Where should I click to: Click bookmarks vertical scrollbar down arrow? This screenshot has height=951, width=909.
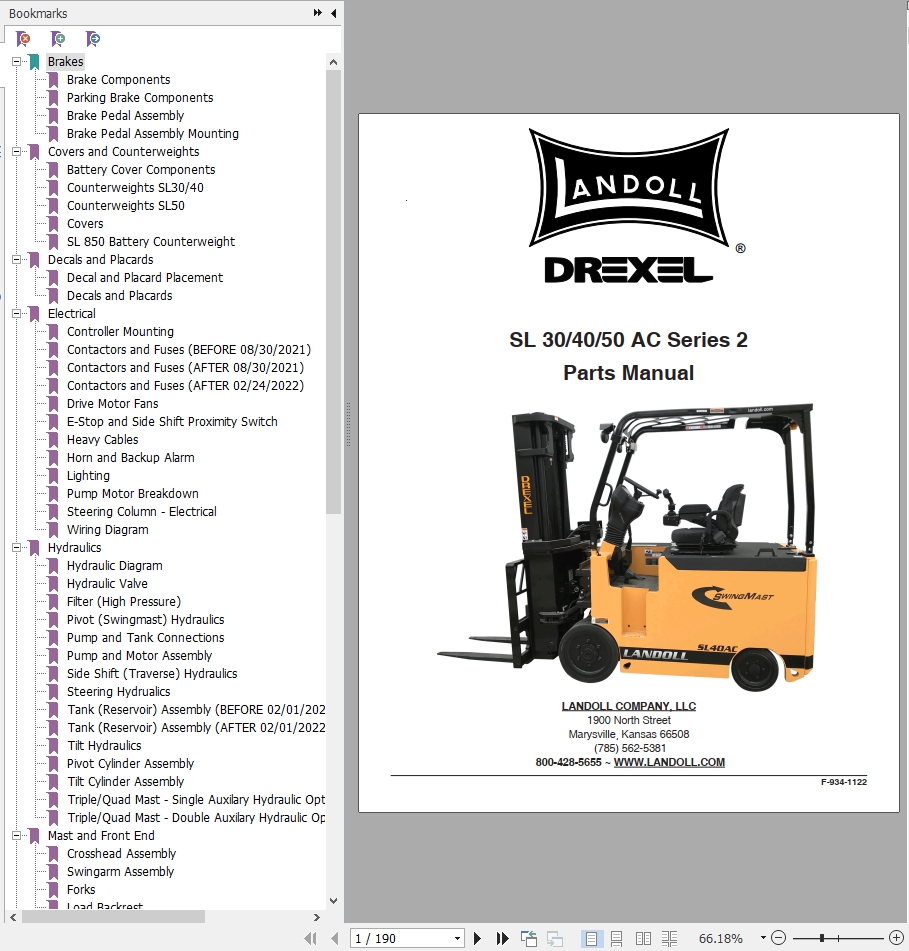[x=333, y=901]
